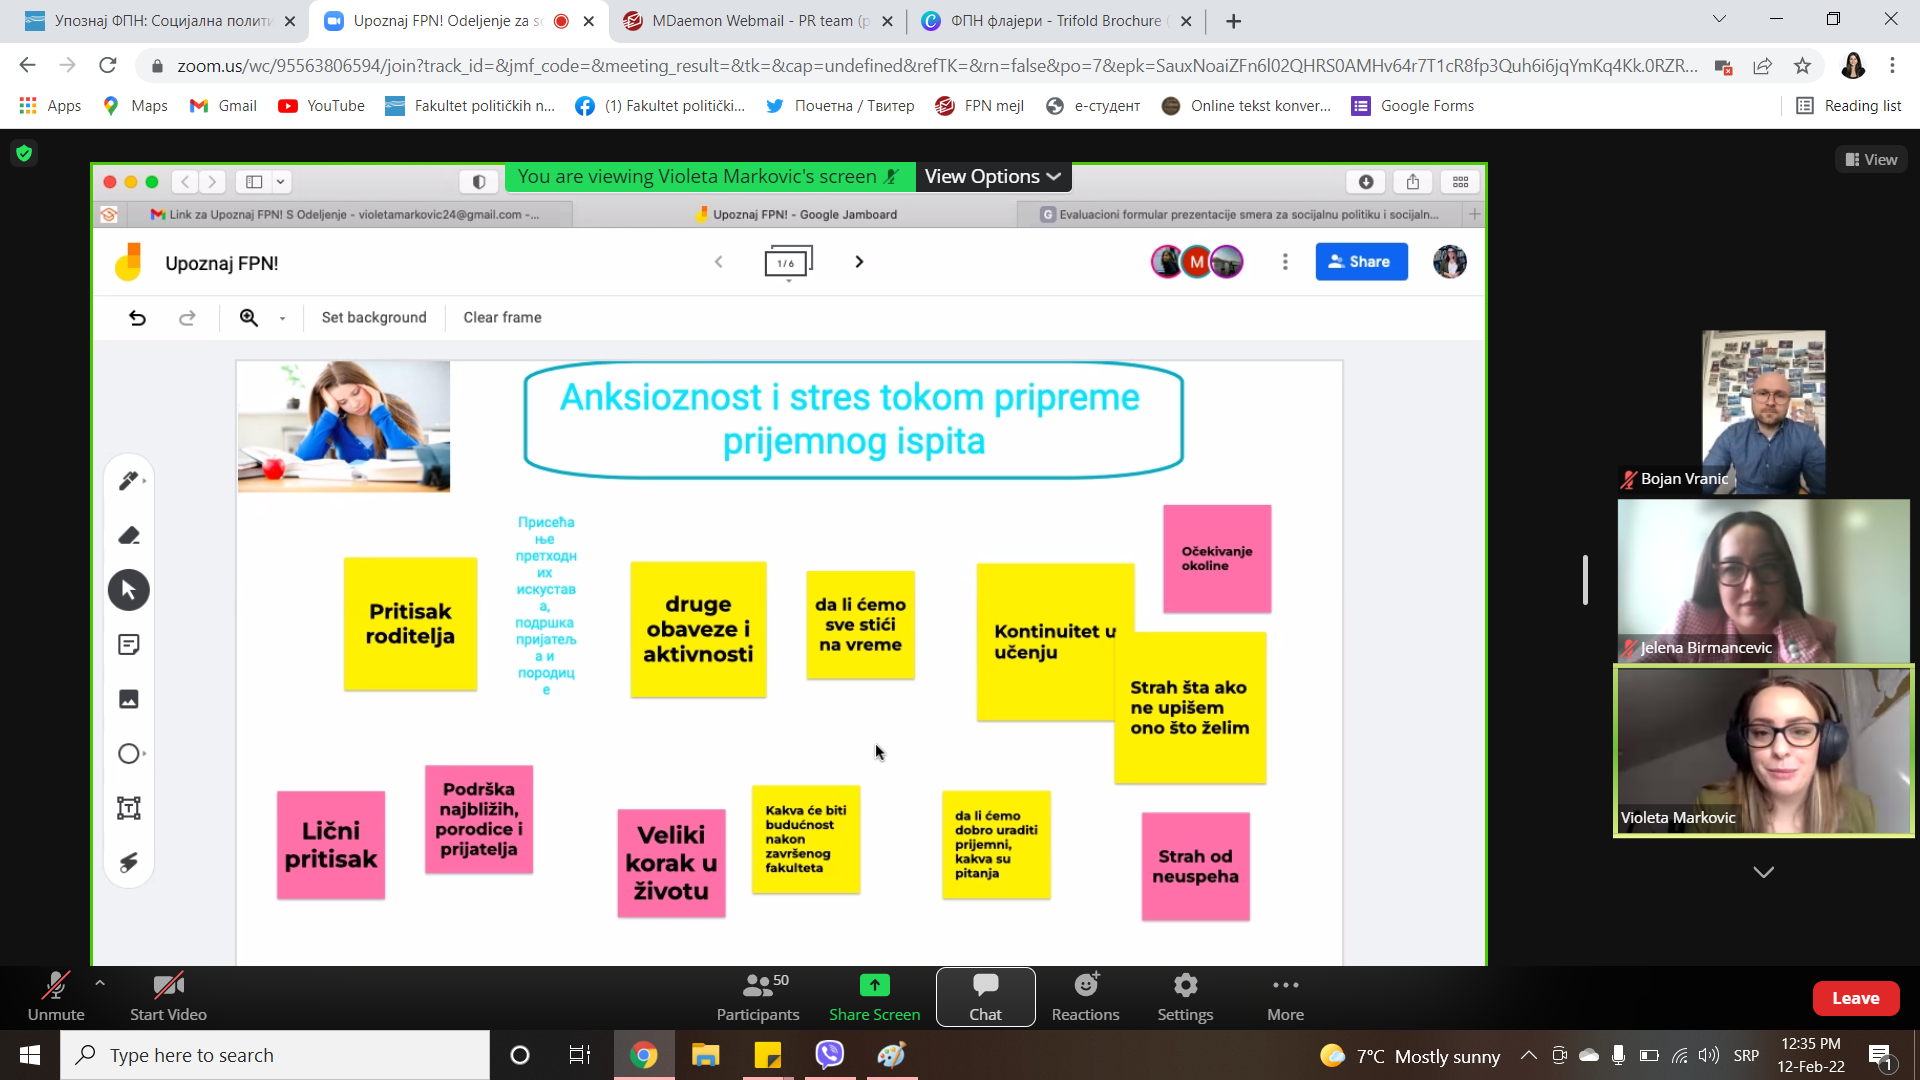Screen dimensions: 1920x1080
Task: Open File Explorer from taskbar
Action: (705, 1055)
